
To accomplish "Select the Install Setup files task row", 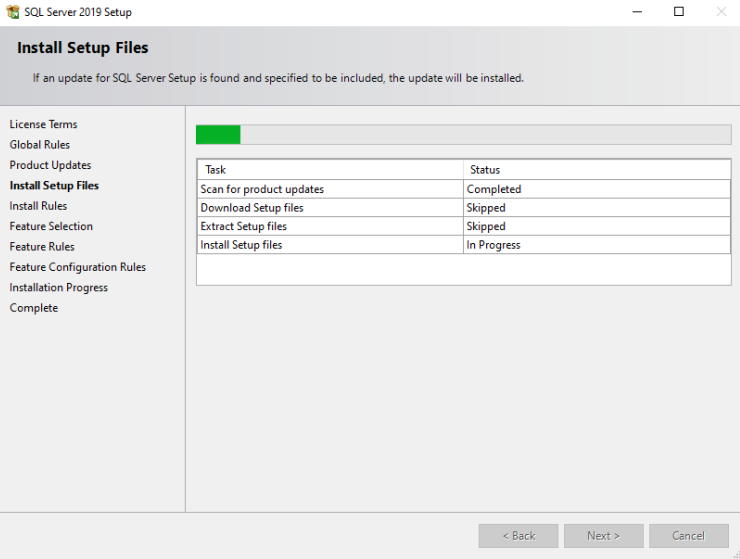I will click(x=463, y=245).
